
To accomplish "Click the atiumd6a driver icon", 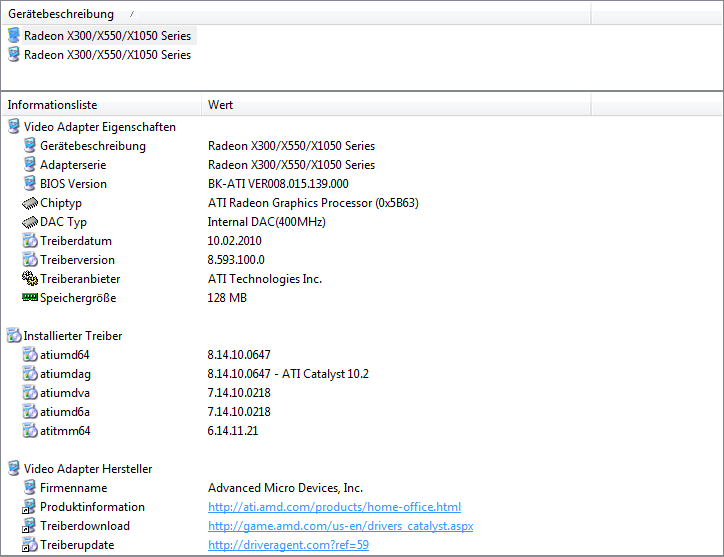I will point(30,412).
